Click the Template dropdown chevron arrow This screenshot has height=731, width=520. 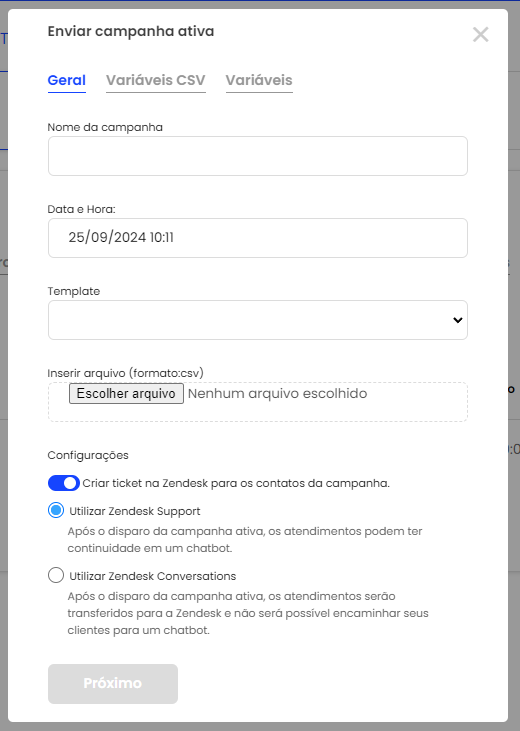(x=458, y=320)
